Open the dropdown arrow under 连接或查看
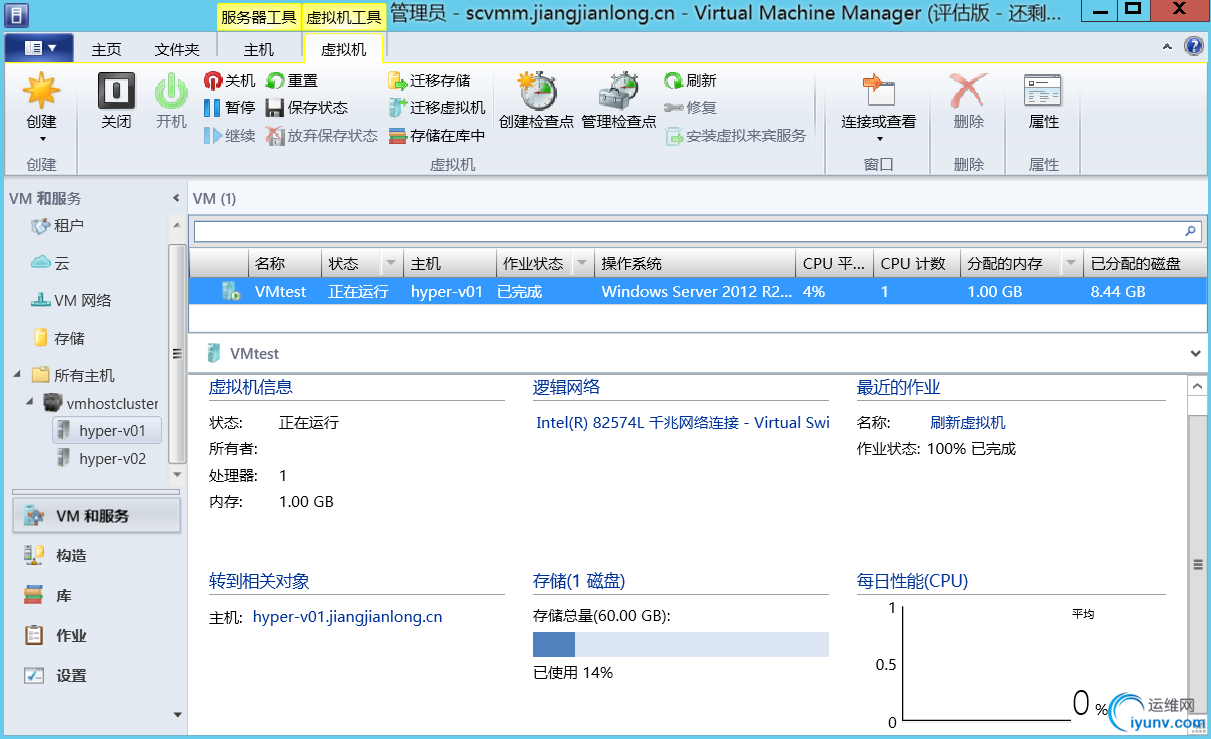 [x=879, y=139]
